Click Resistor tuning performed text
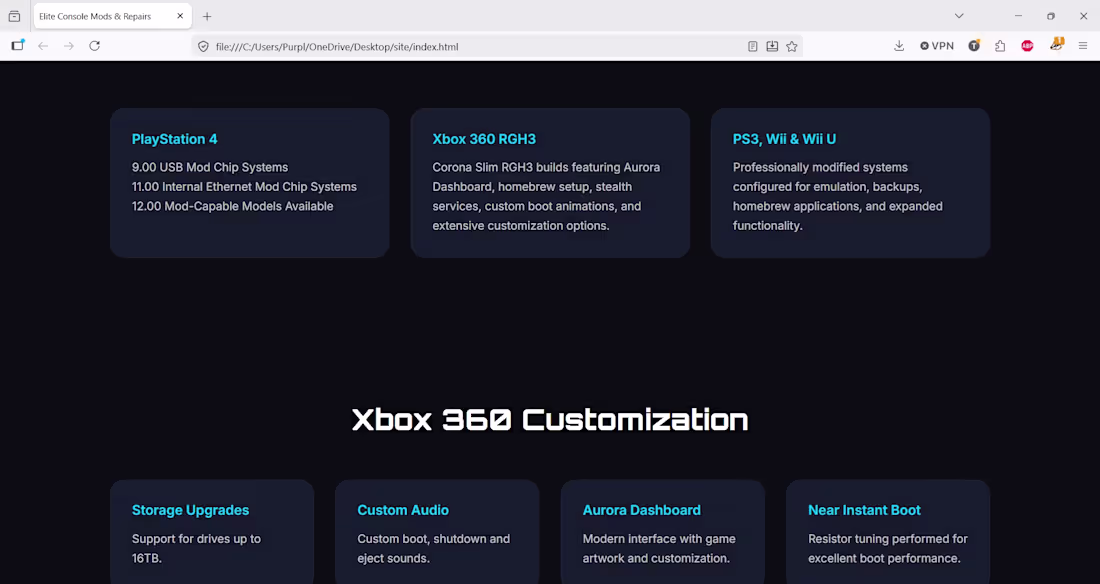 pyautogui.click(x=887, y=548)
